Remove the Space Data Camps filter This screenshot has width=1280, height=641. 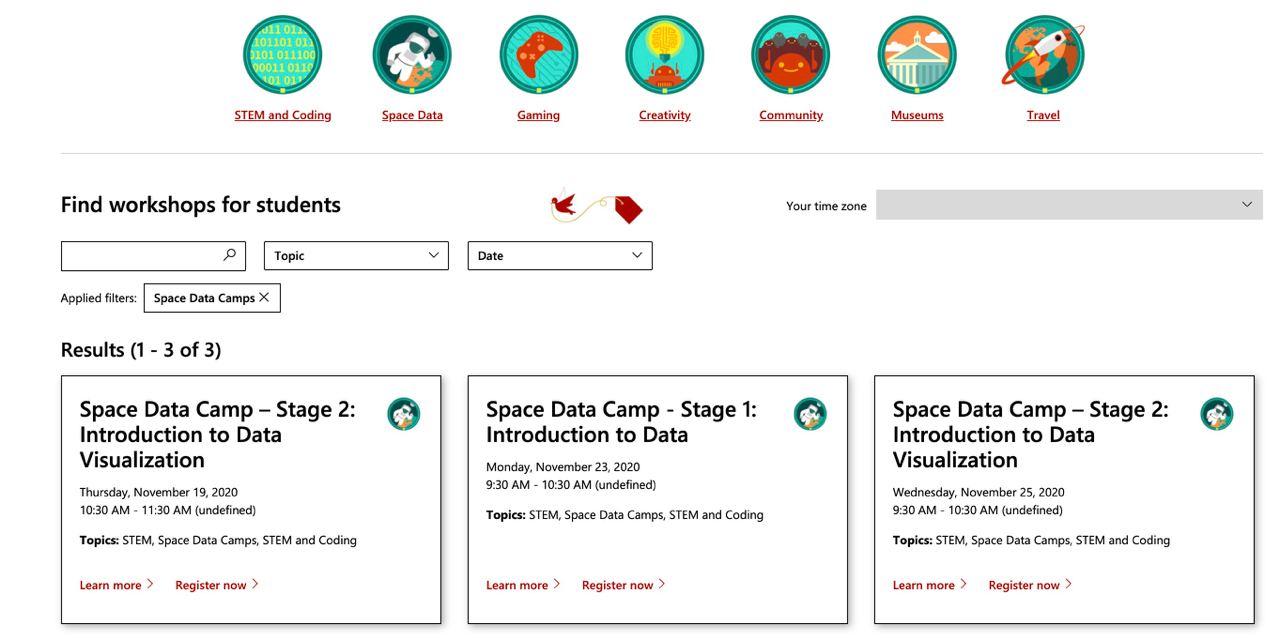tap(264, 297)
